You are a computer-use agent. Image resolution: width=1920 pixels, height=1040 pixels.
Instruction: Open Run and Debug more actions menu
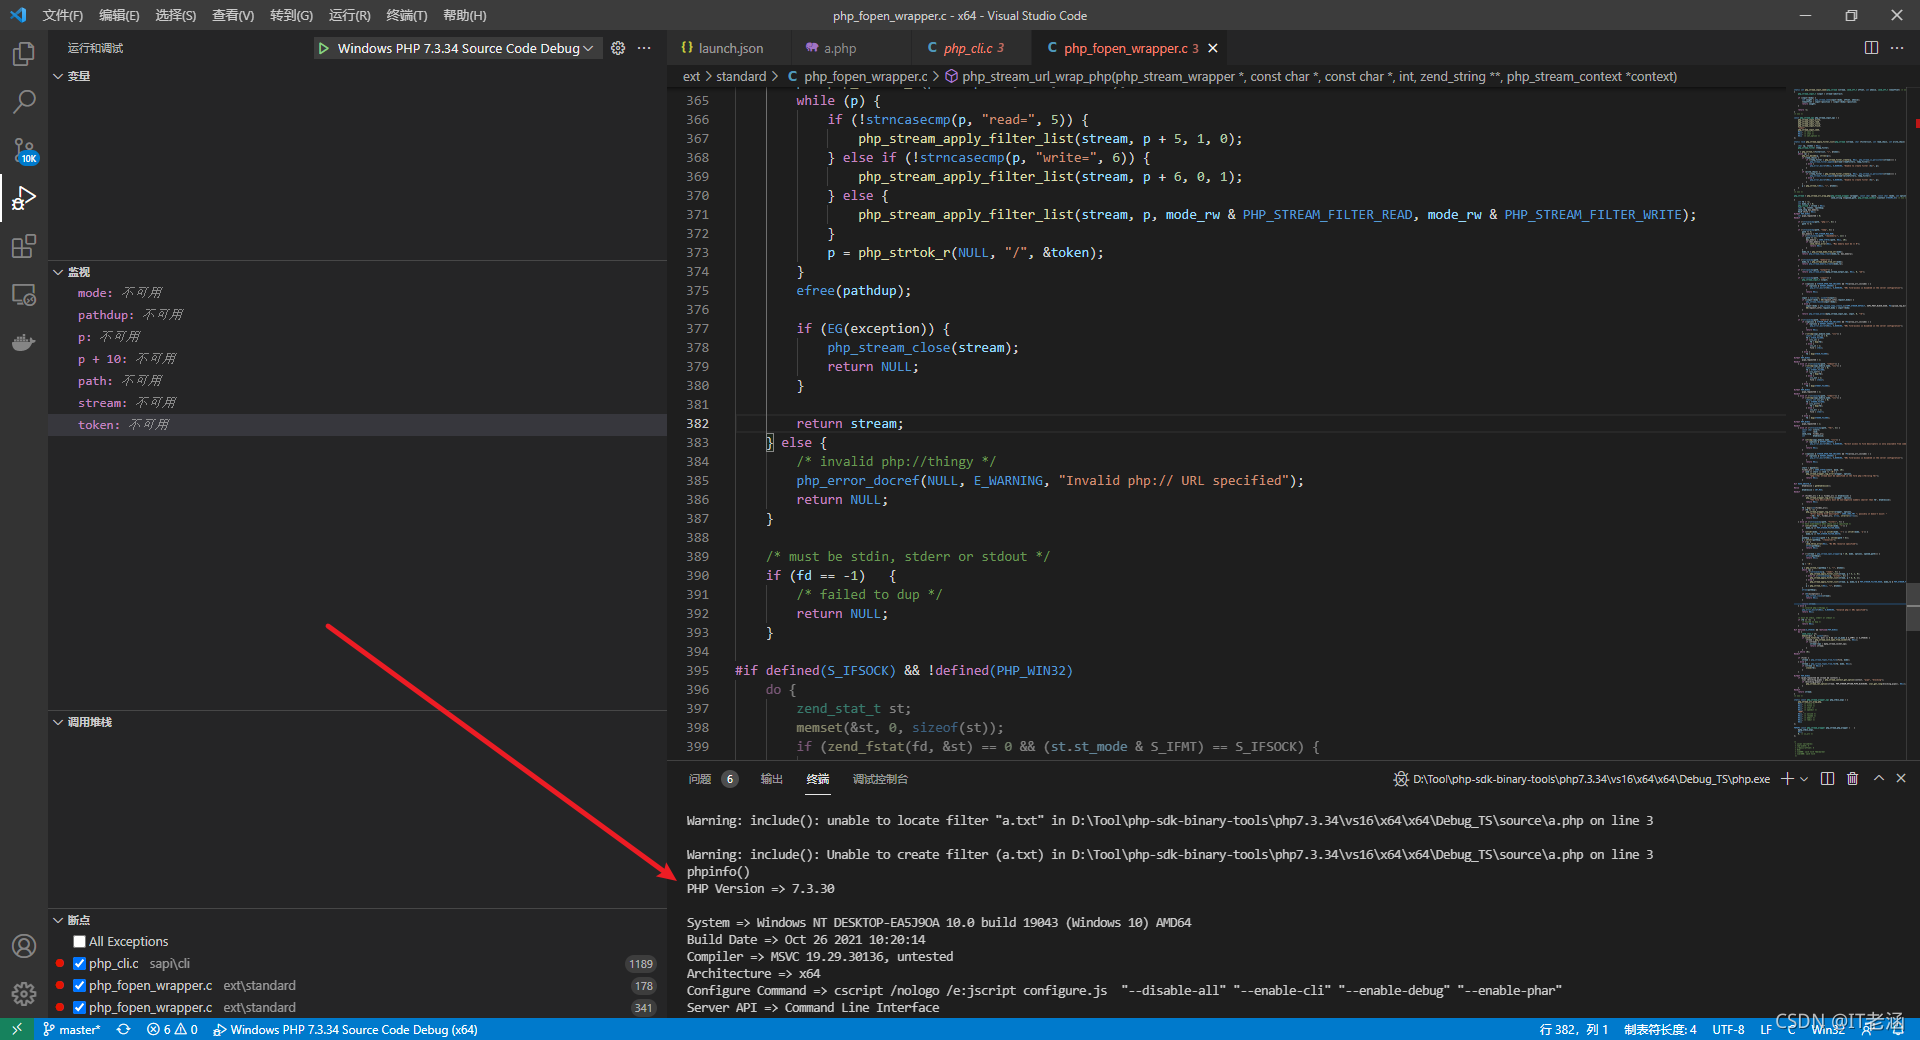(x=644, y=48)
